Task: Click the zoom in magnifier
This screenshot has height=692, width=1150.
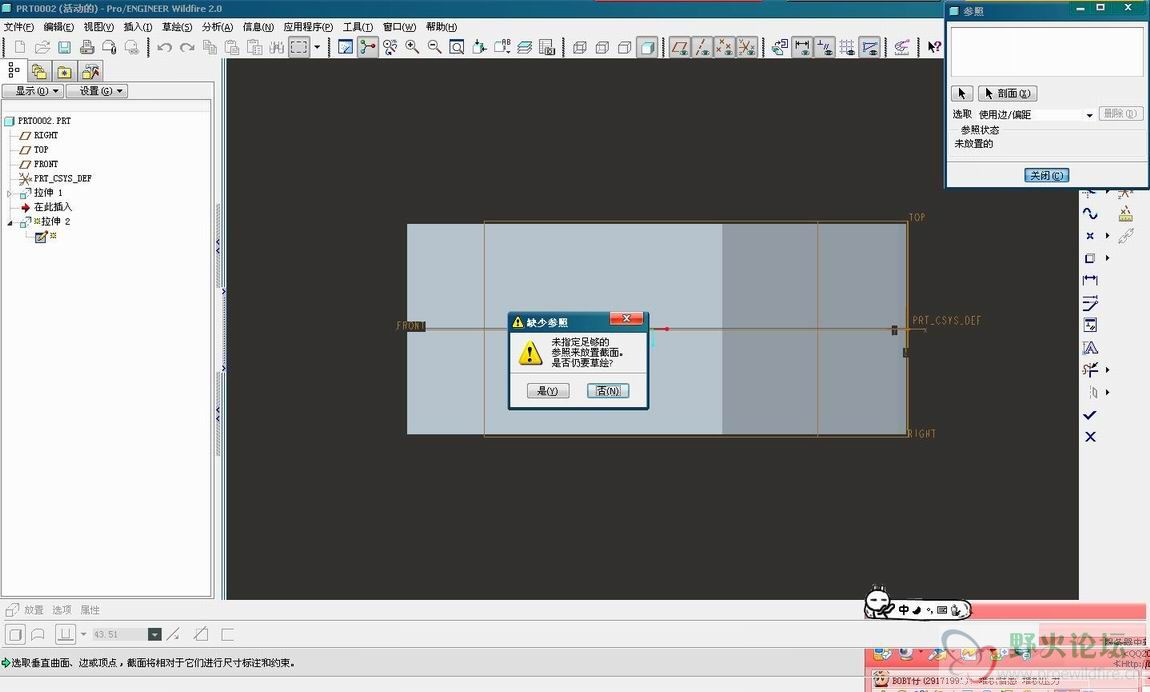Action: coord(412,47)
